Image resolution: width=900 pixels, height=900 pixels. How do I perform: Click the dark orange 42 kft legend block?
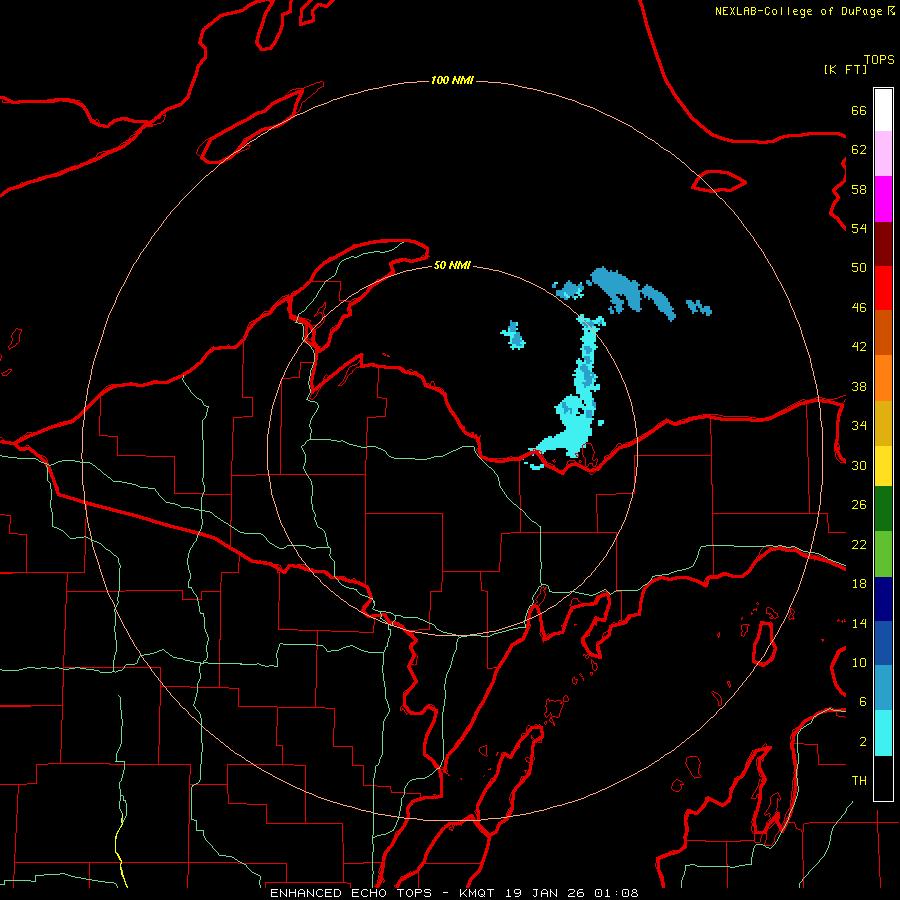[x=883, y=333]
